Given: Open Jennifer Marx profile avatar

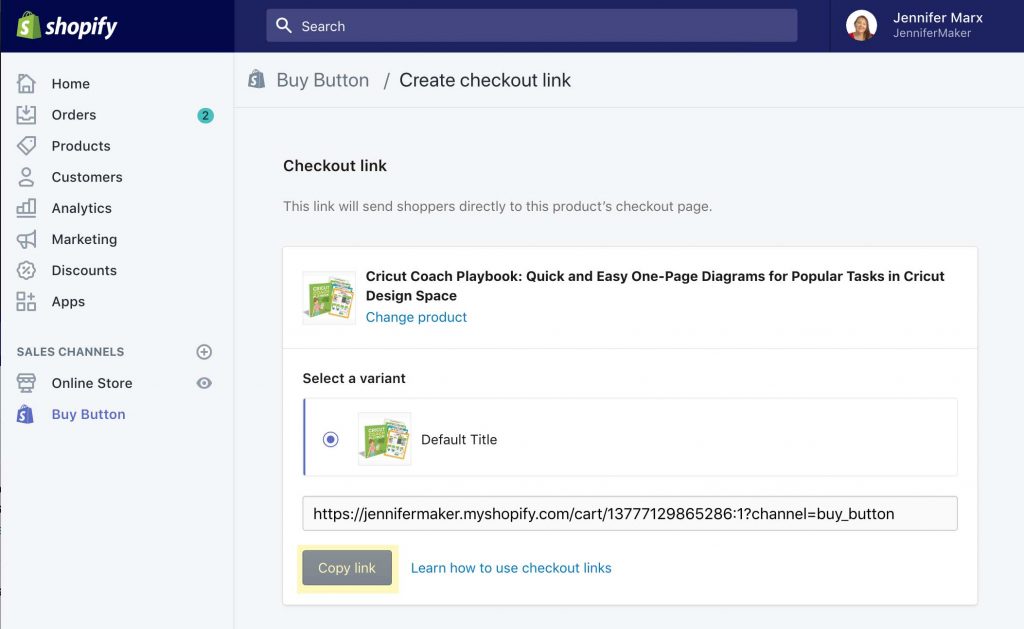Looking at the screenshot, I should pos(861,25).
